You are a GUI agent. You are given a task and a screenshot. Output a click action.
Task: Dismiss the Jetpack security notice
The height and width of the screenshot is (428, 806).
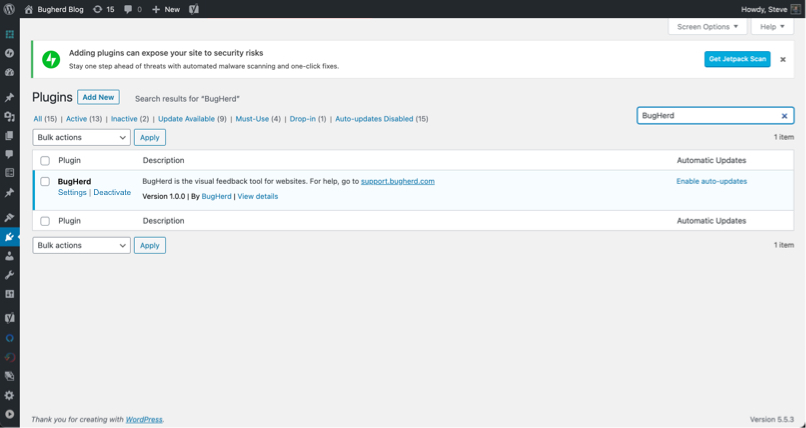point(783,60)
